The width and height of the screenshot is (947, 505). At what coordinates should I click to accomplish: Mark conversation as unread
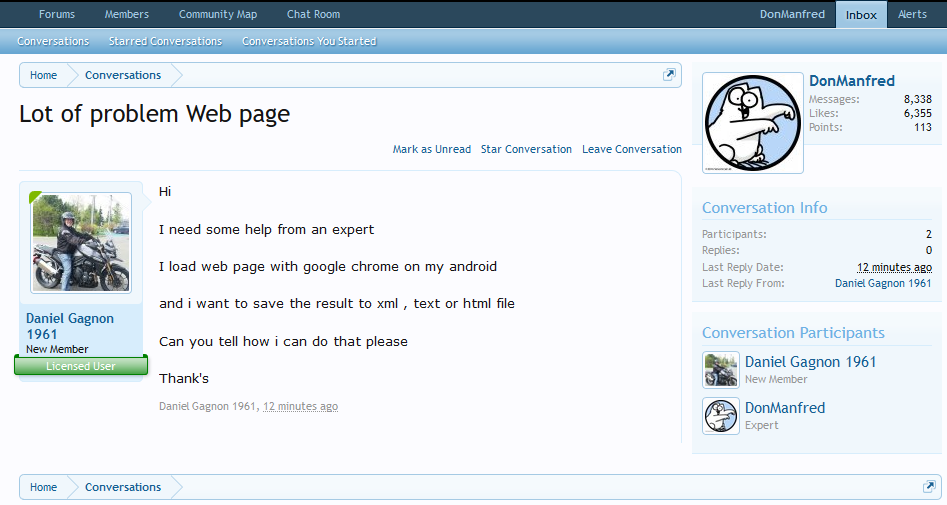click(x=431, y=149)
